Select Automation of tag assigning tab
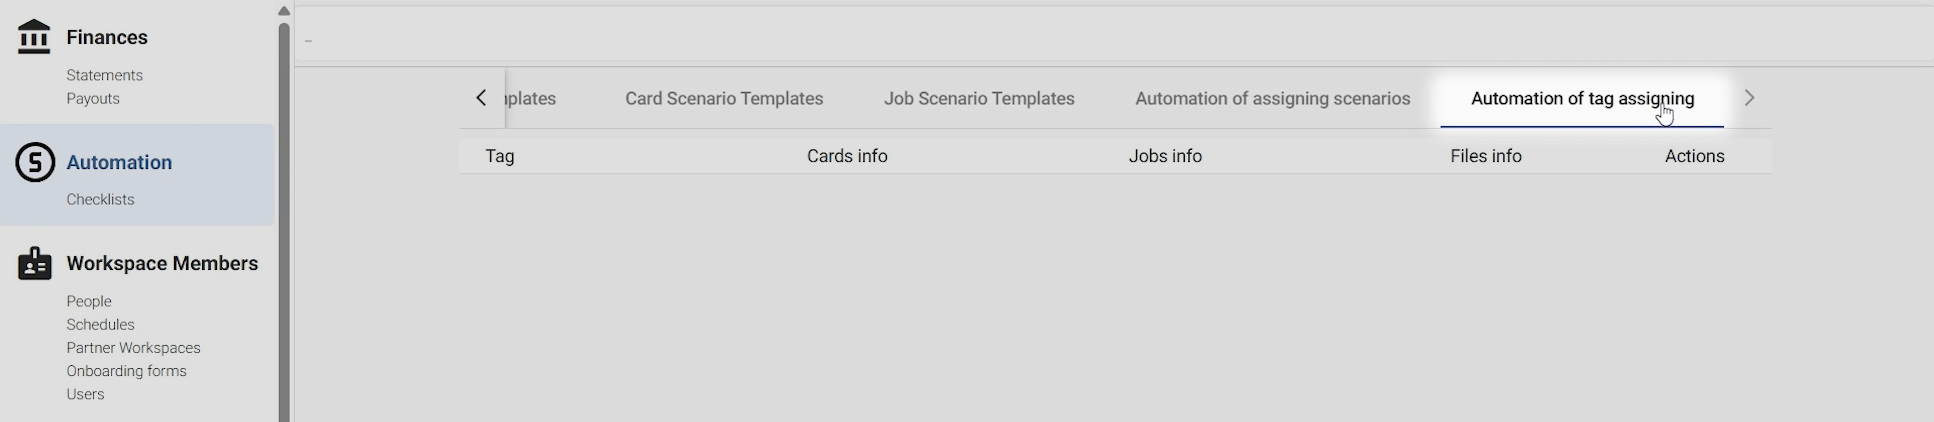The height and width of the screenshot is (422, 1934). [1581, 99]
